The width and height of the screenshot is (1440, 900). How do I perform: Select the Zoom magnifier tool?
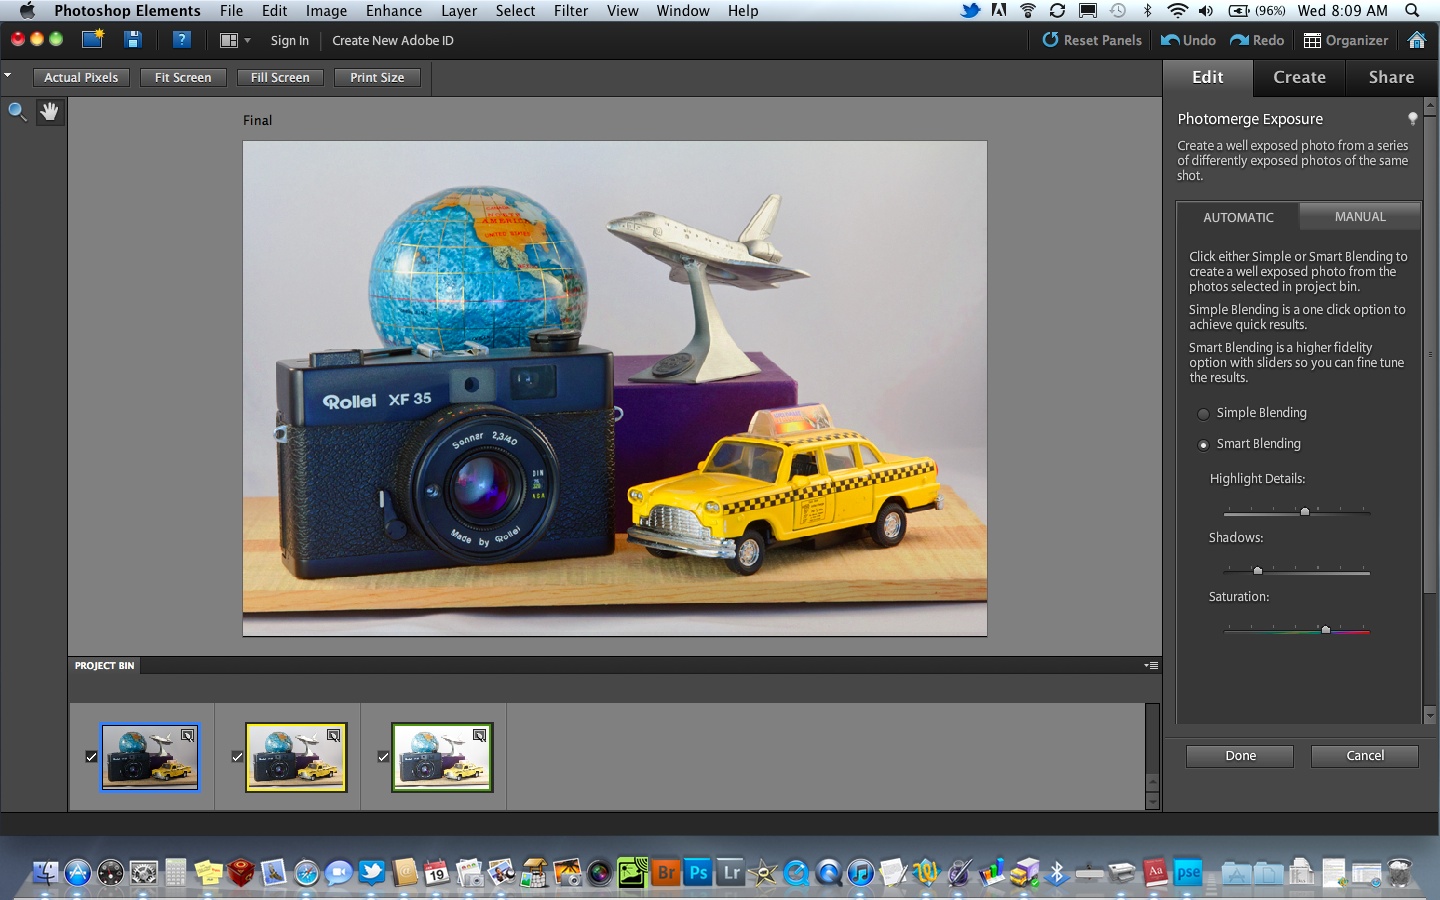[x=17, y=112]
